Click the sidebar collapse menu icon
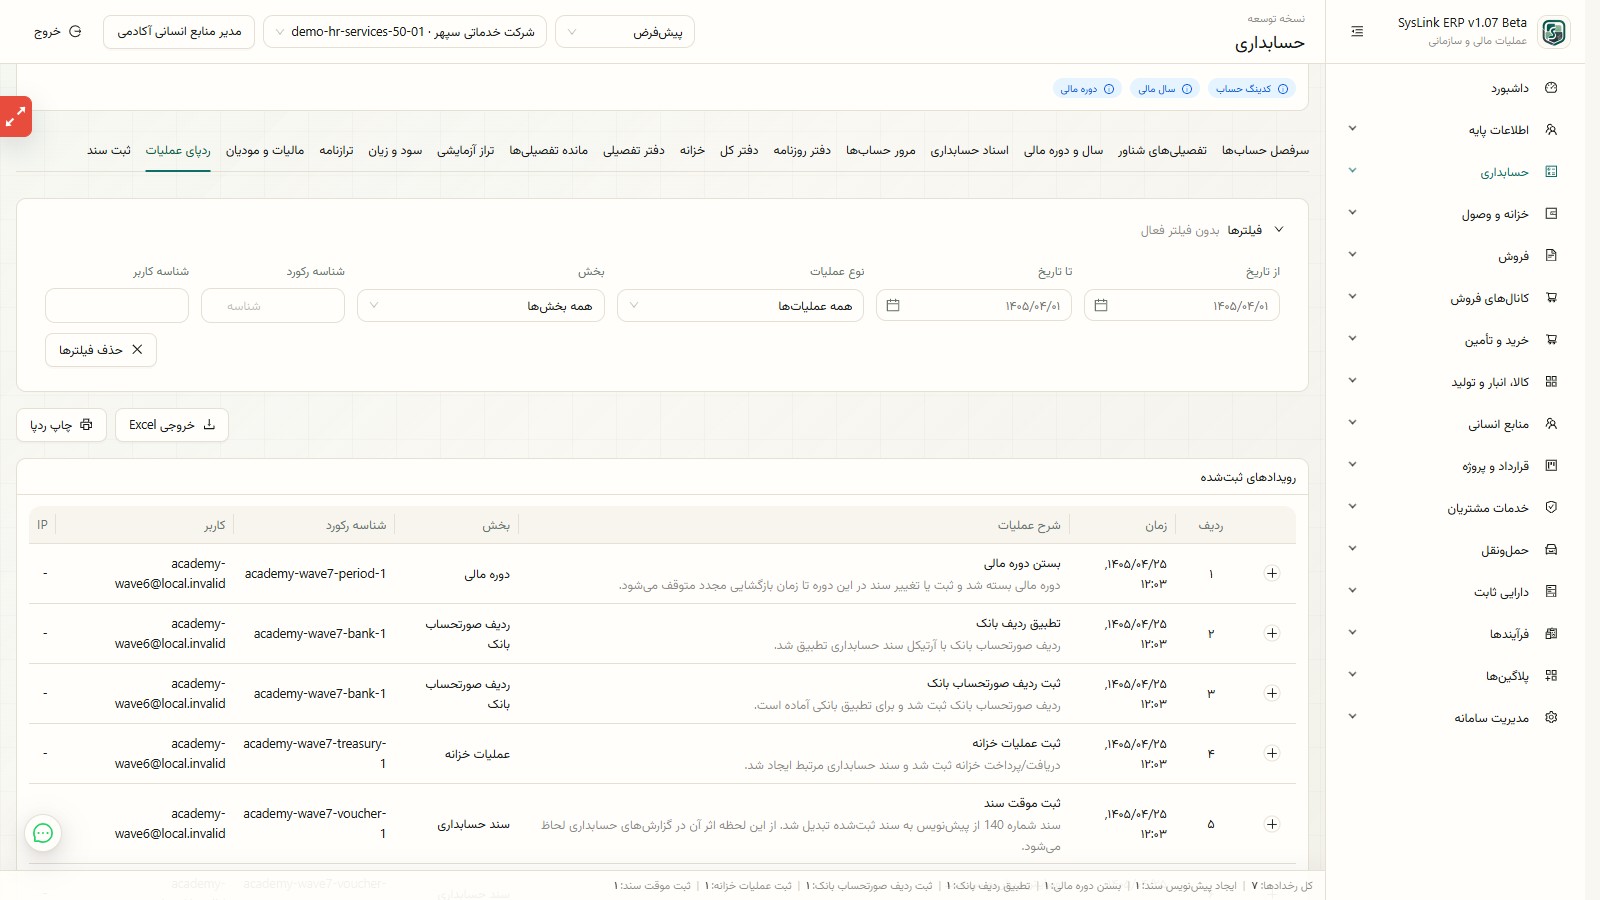The width and height of the screenshot is (1600, 900). (x=1357, y=32)
